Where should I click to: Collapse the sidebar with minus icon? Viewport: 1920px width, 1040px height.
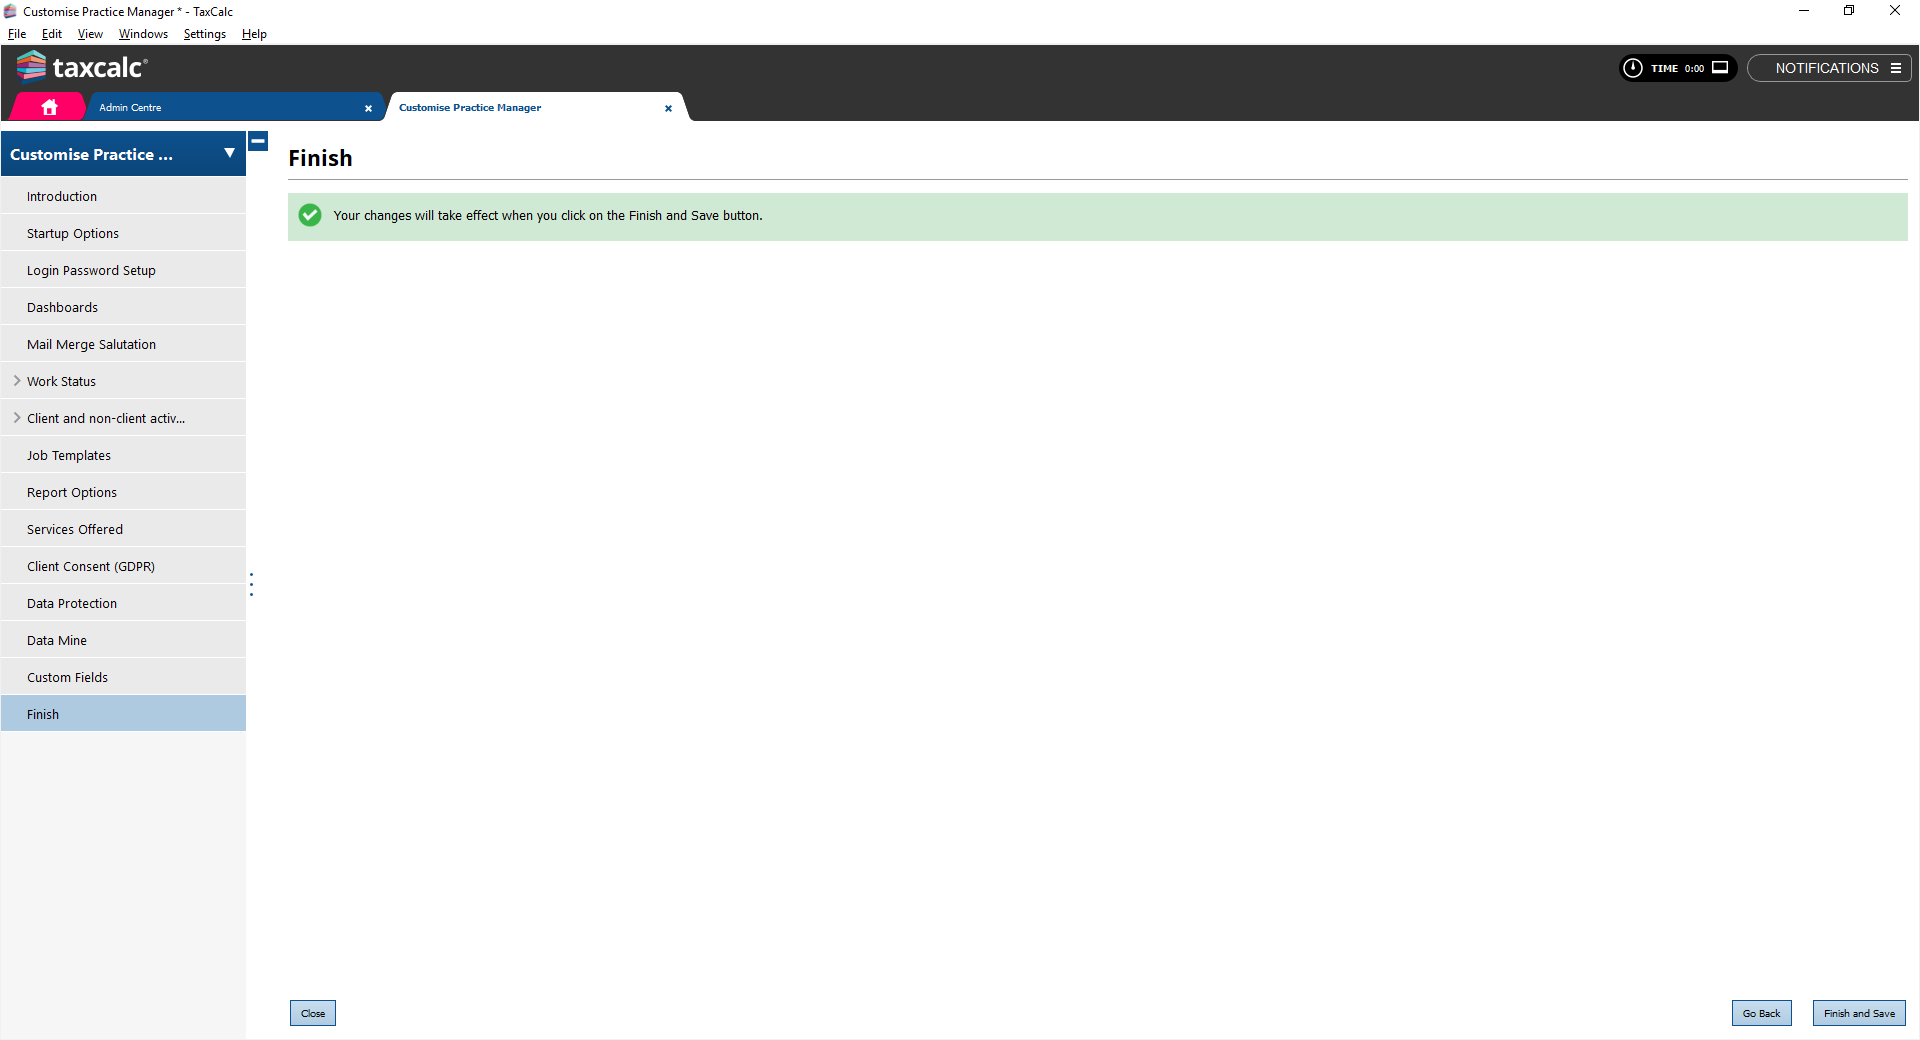258,142
